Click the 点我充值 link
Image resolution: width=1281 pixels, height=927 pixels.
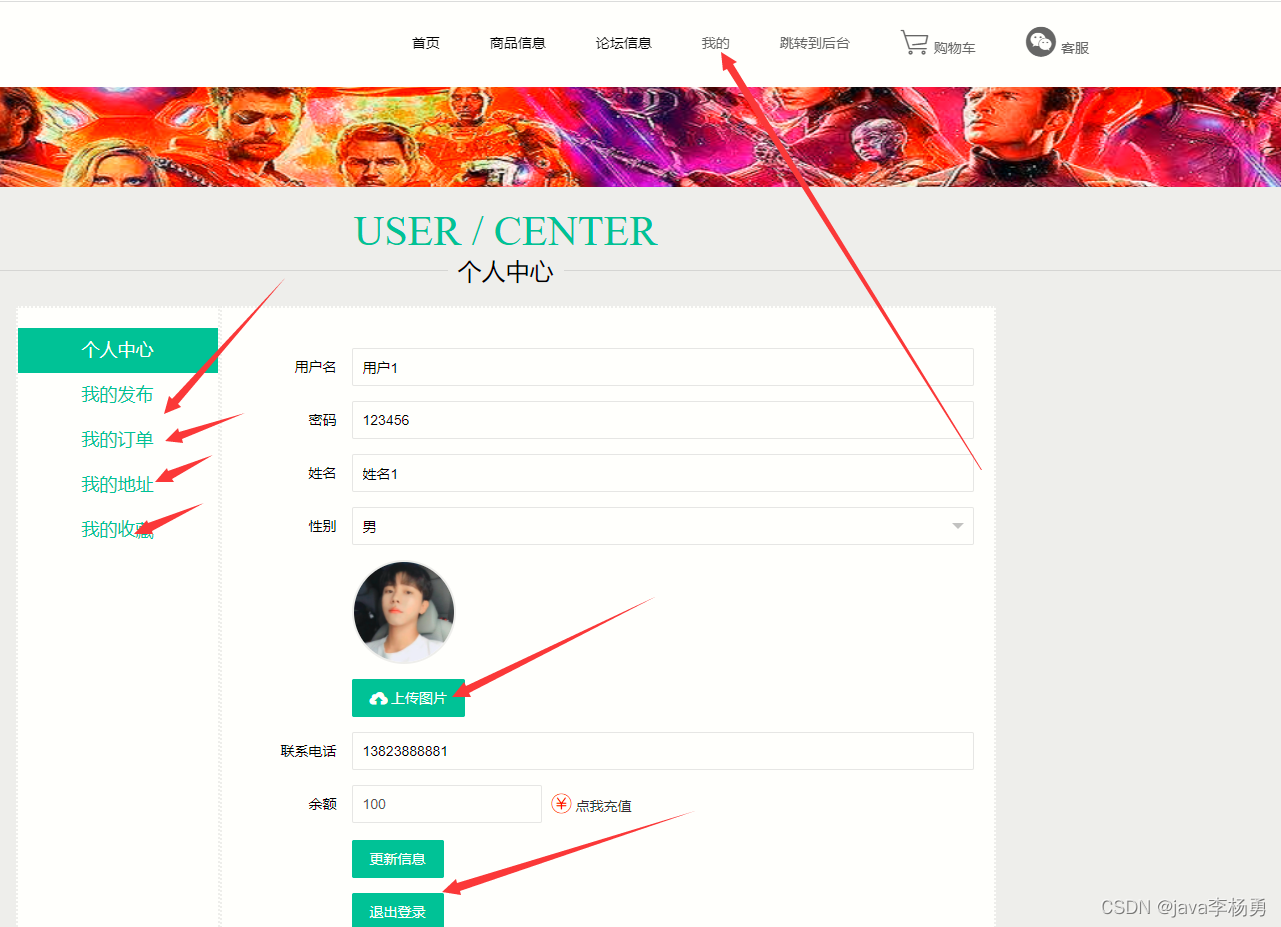pos(603,806)
